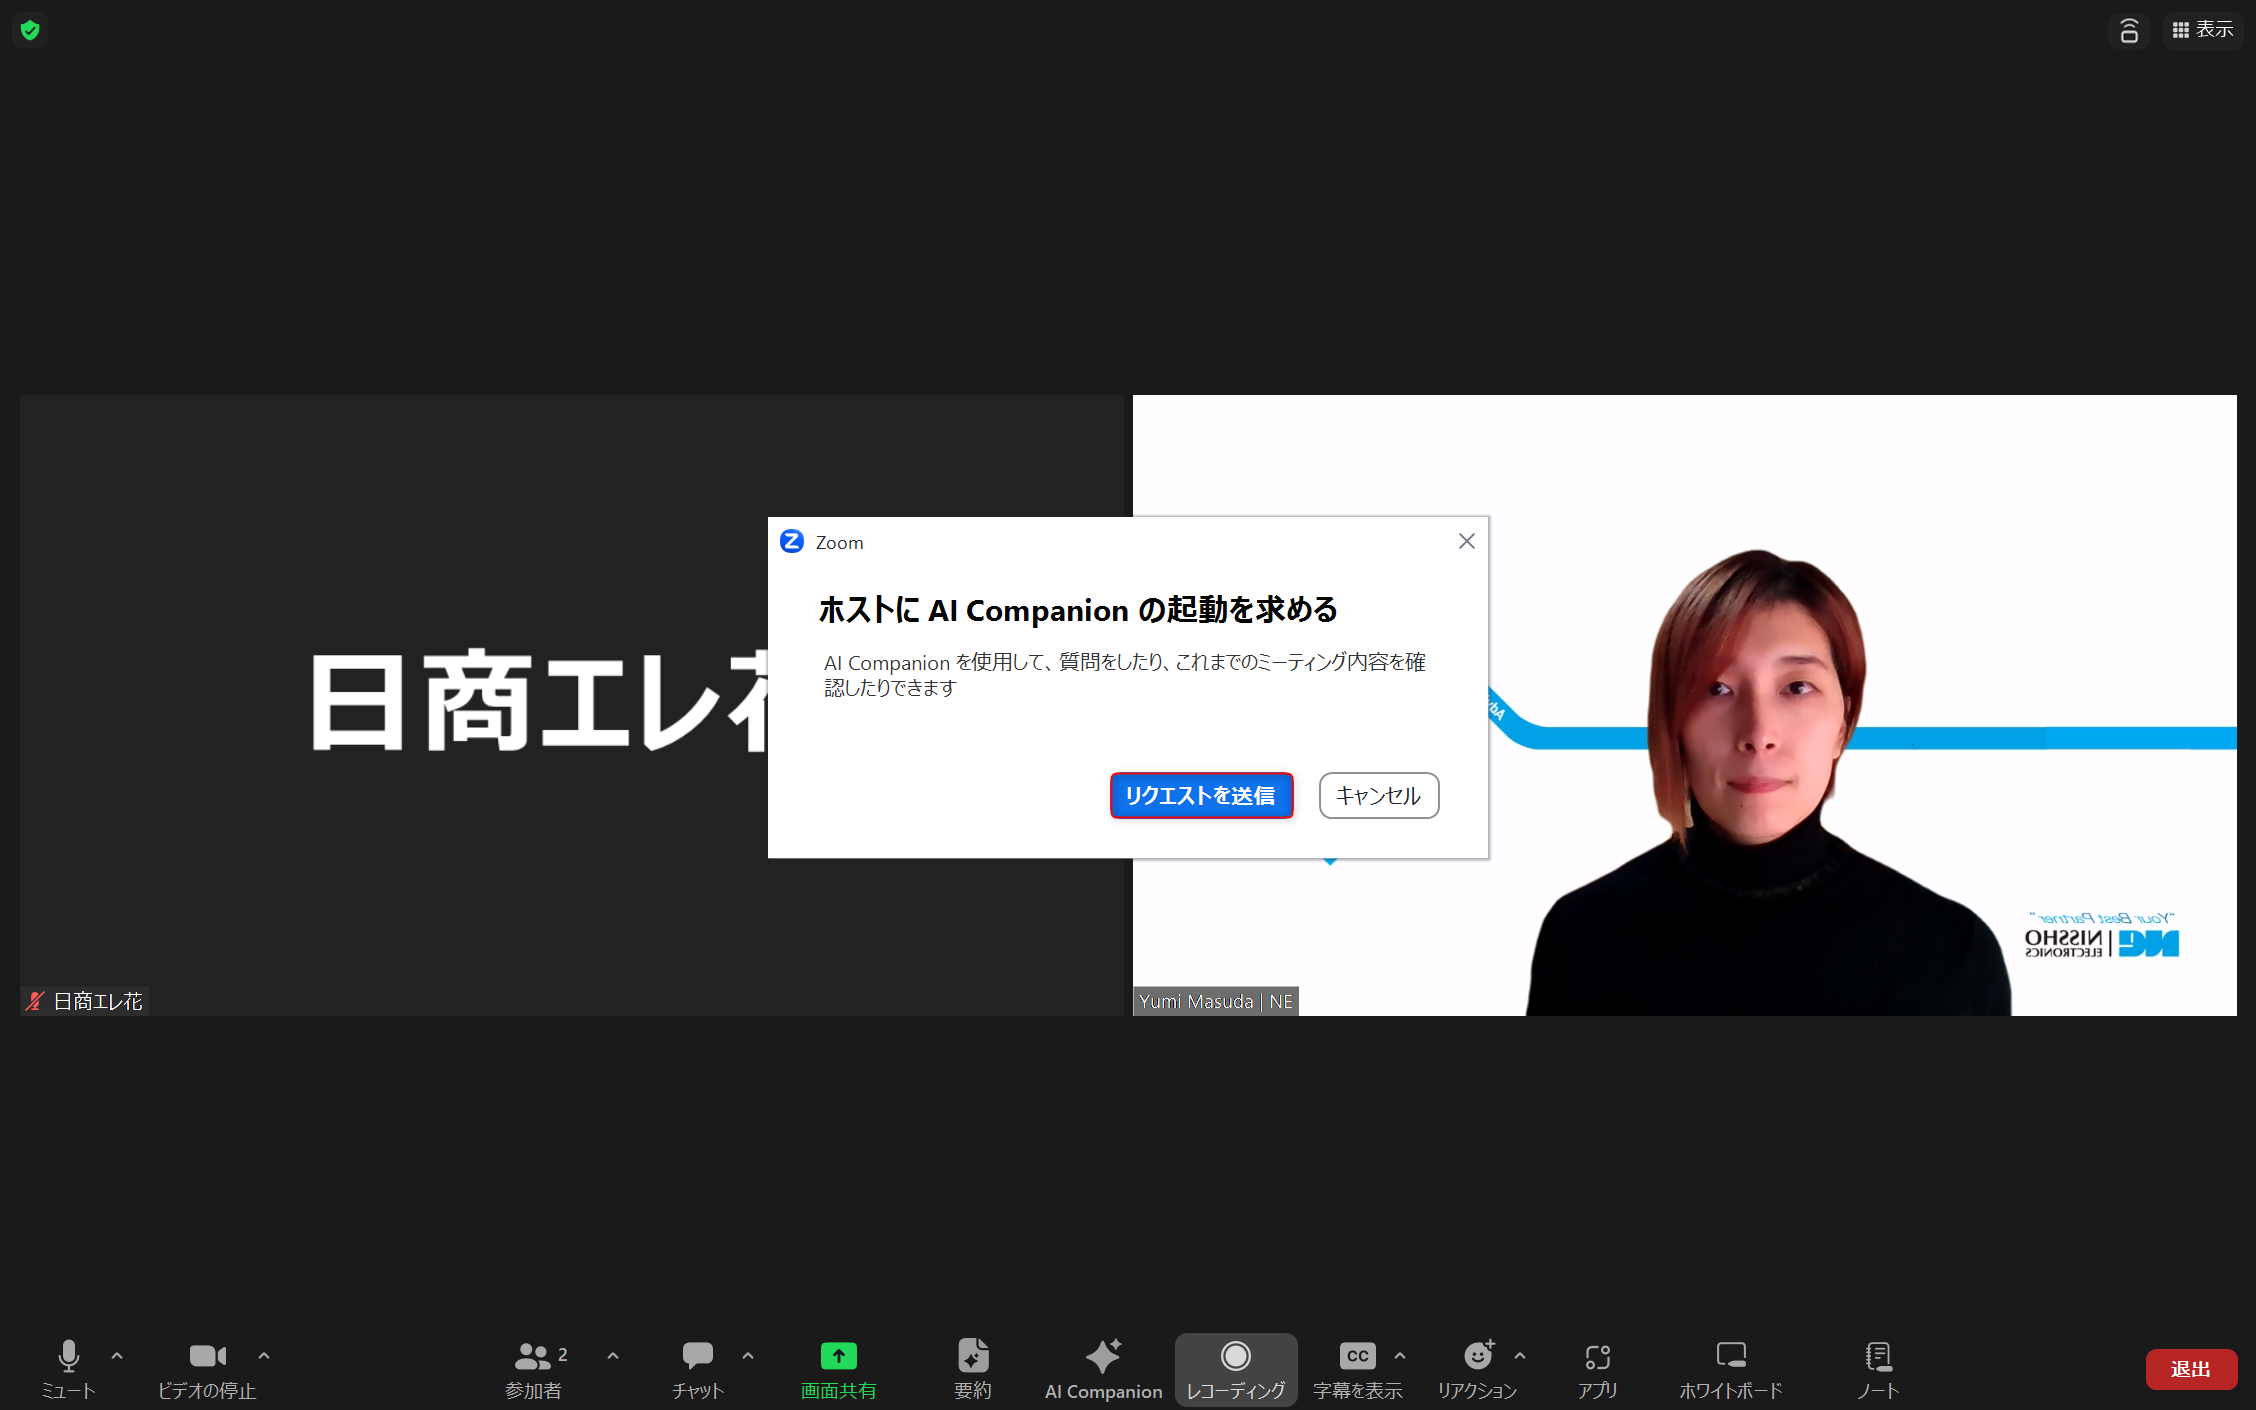
Task: Expand participants options arrow next to 参加者
Action: [613, 1356]
